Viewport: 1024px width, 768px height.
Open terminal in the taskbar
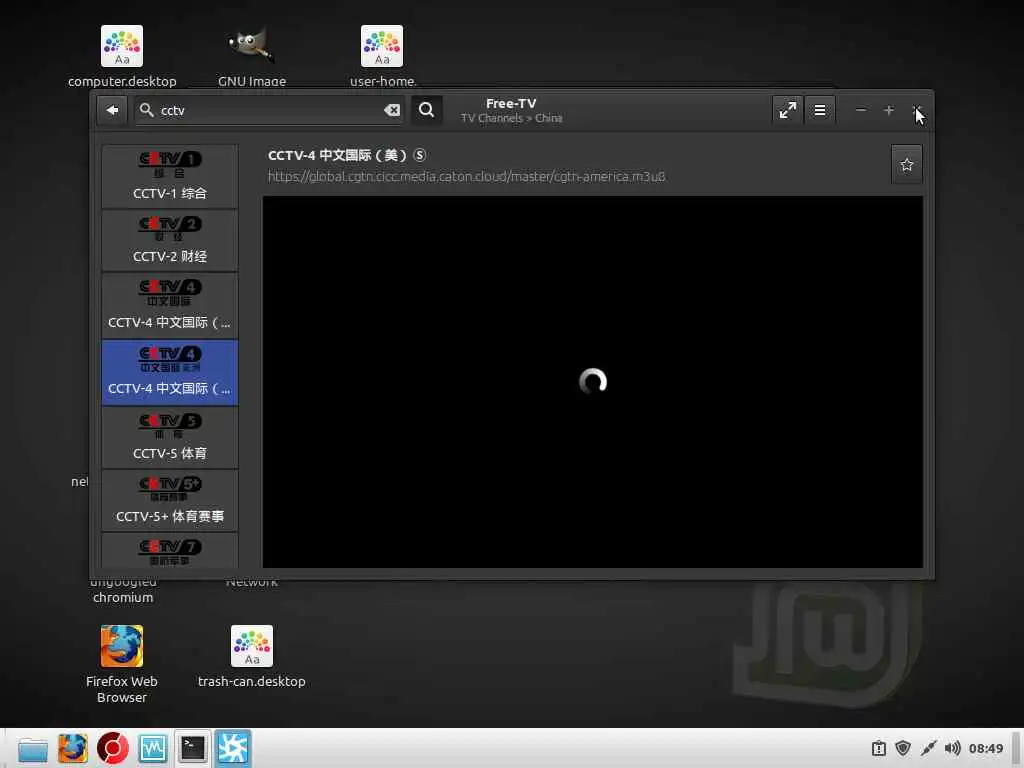click(x=193, y=748)
